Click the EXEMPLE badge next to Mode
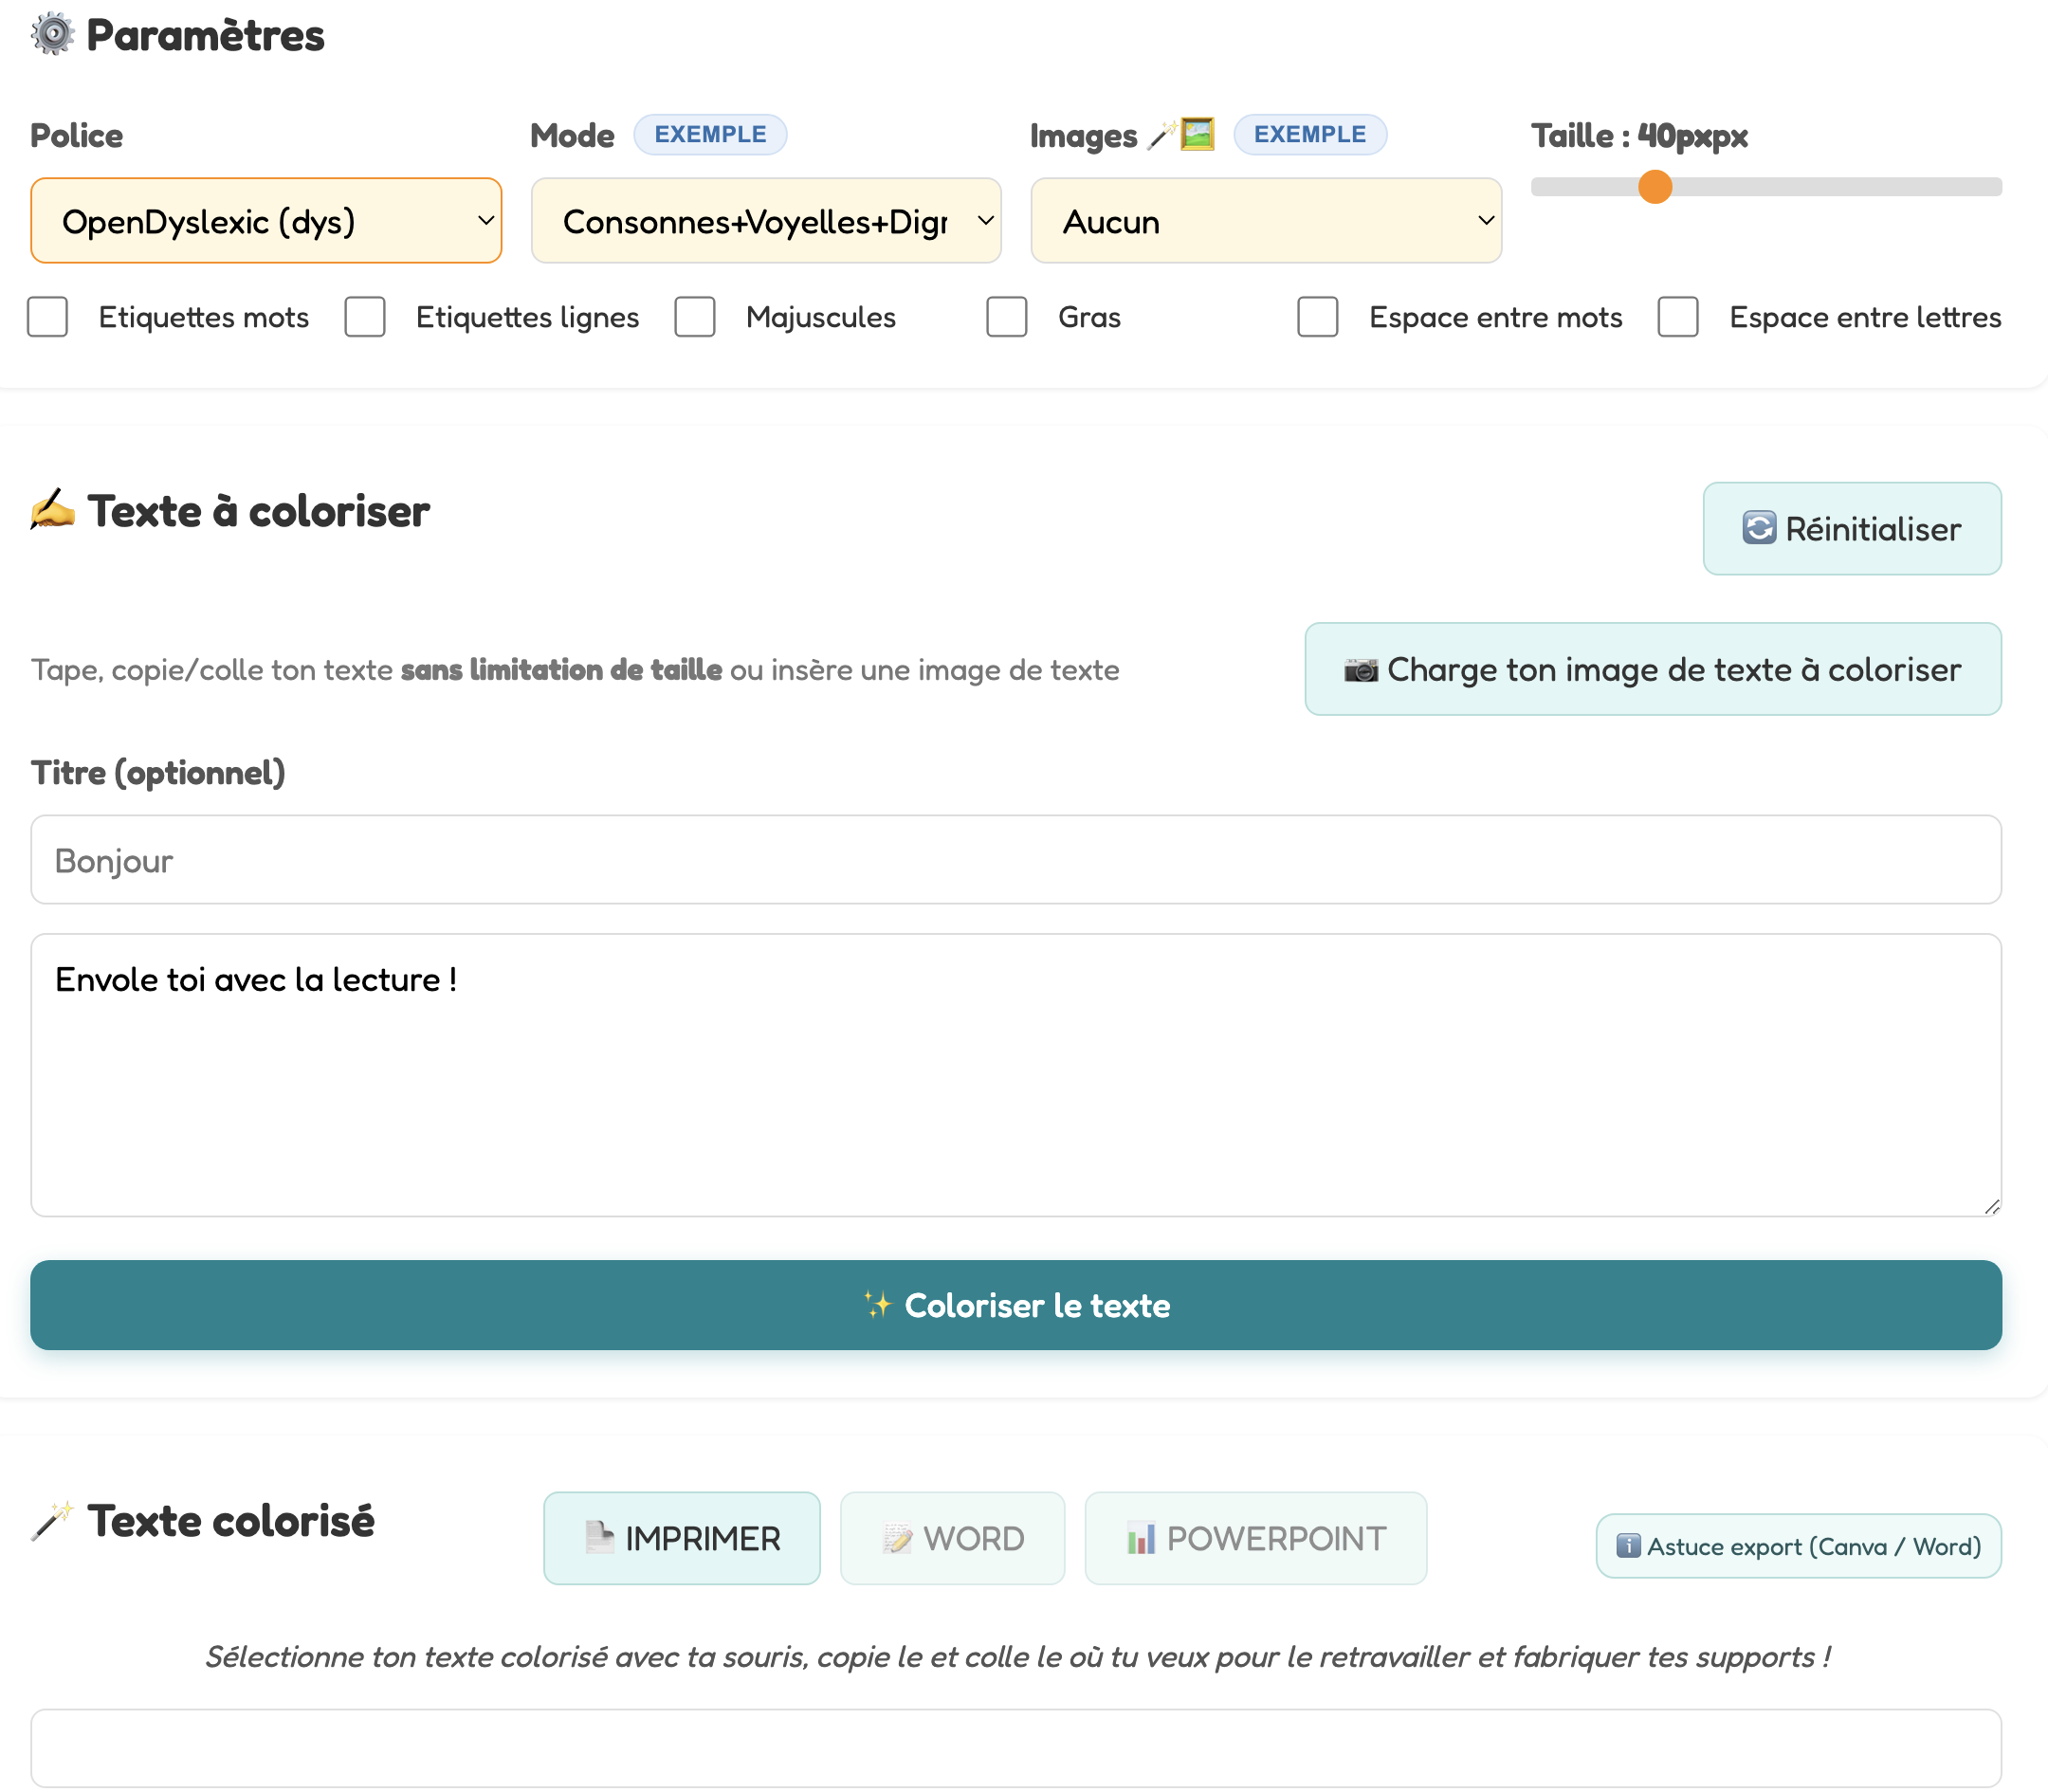 coord(710,135)
